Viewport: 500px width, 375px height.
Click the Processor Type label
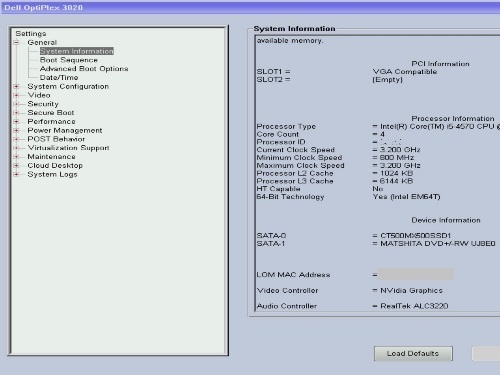[x=286, y=126]
